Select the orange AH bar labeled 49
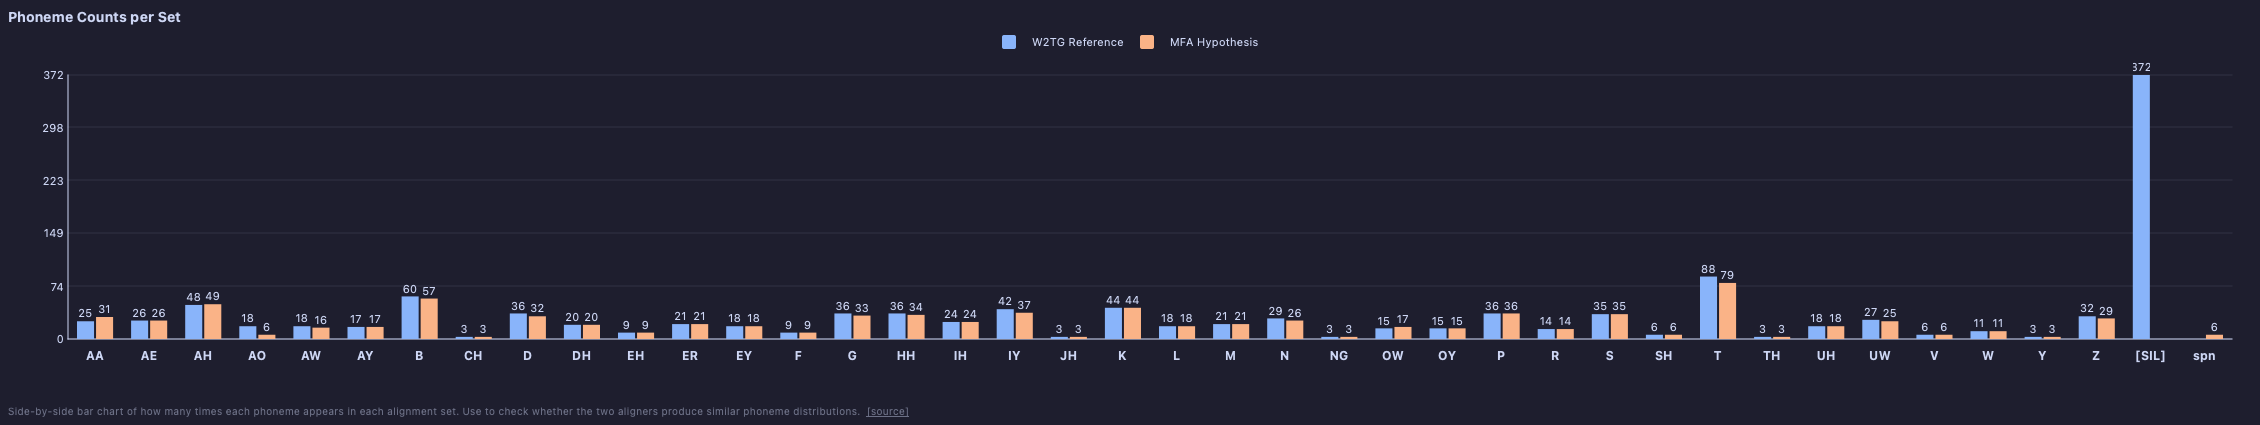 click(212, 322)
